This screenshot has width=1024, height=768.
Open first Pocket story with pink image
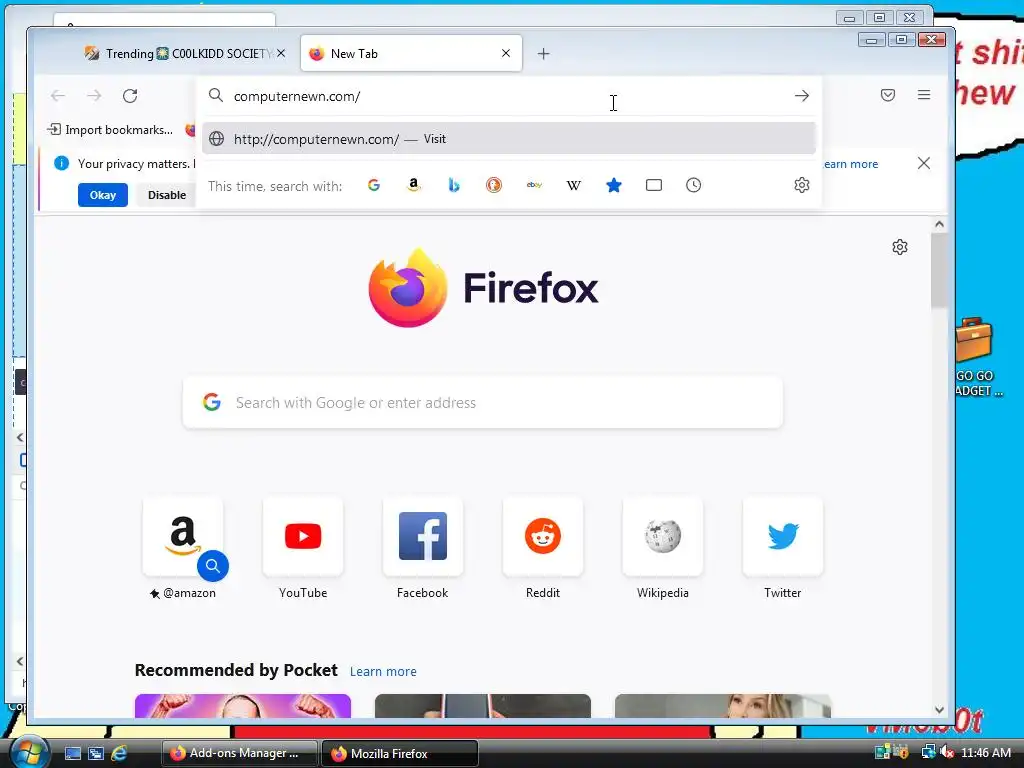click(x=243, y=706)
